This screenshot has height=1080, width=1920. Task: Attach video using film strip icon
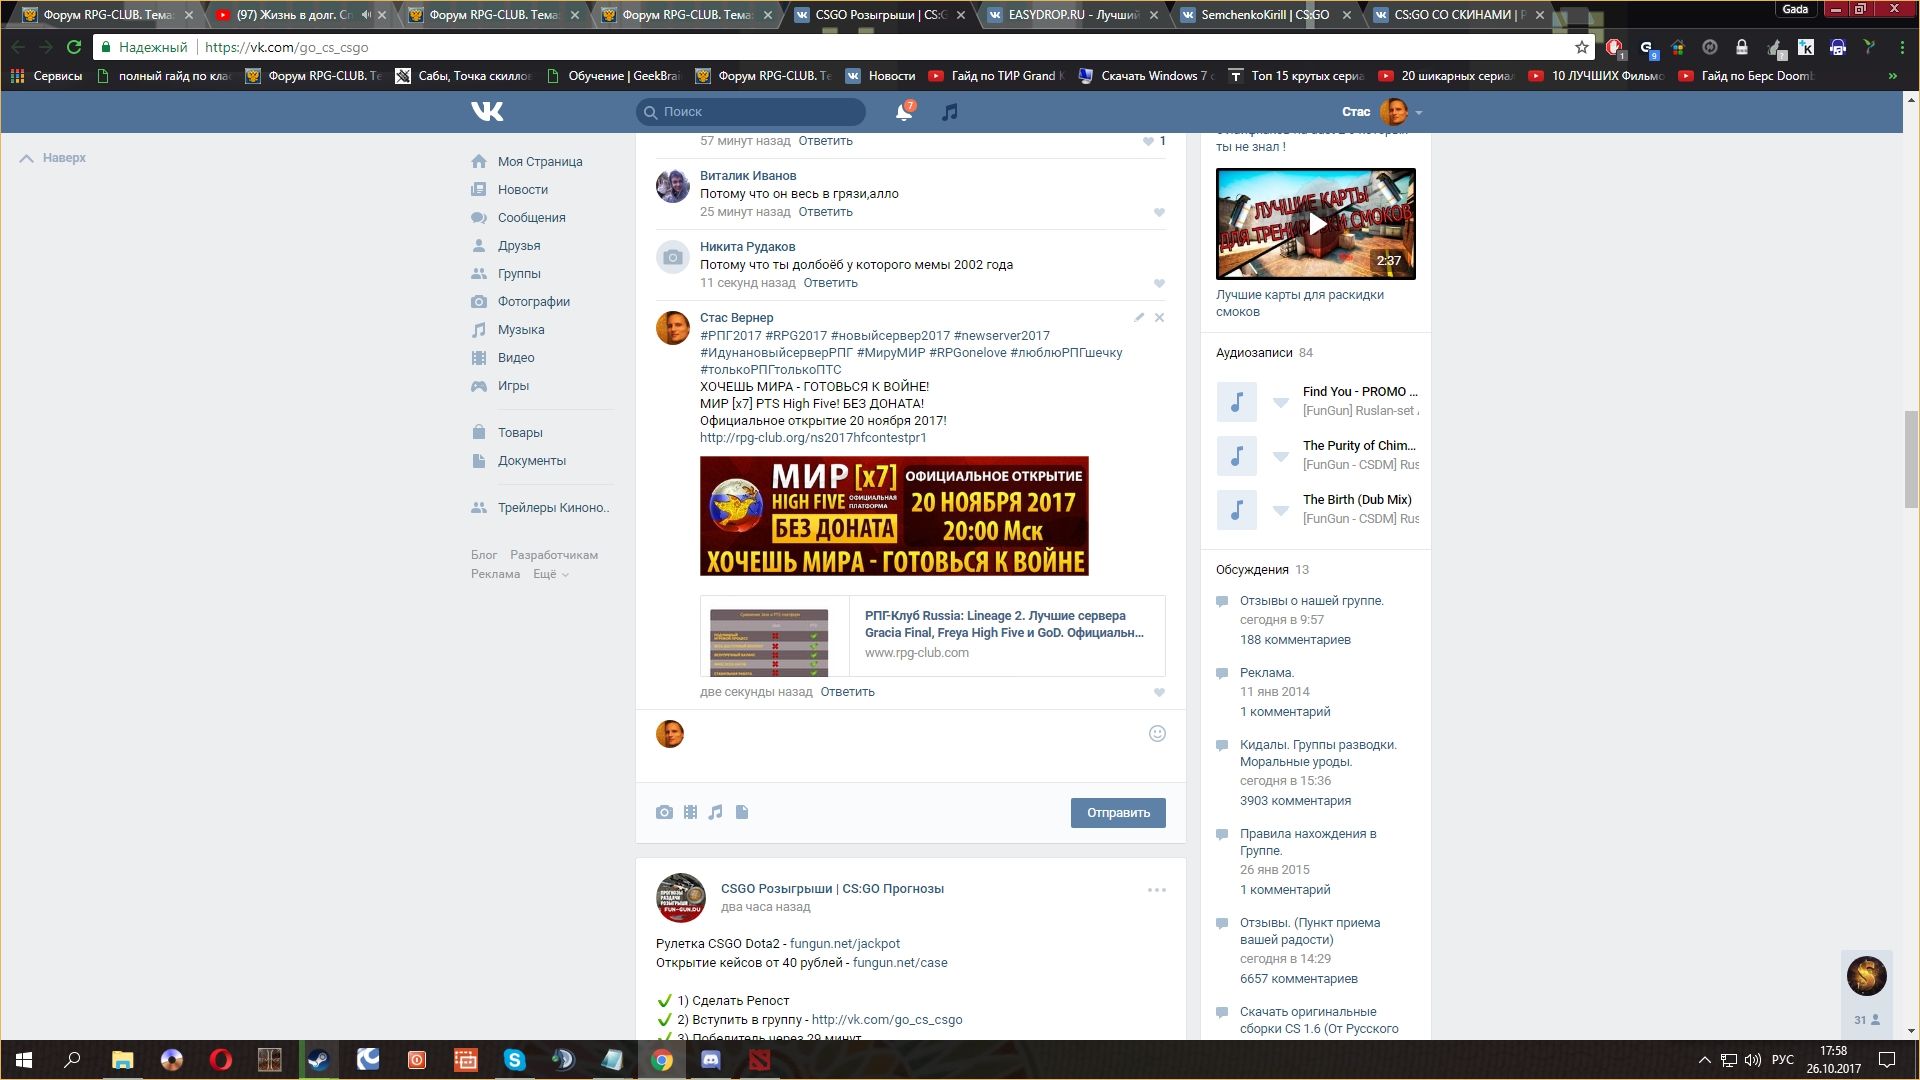click(x=690, y=812)
